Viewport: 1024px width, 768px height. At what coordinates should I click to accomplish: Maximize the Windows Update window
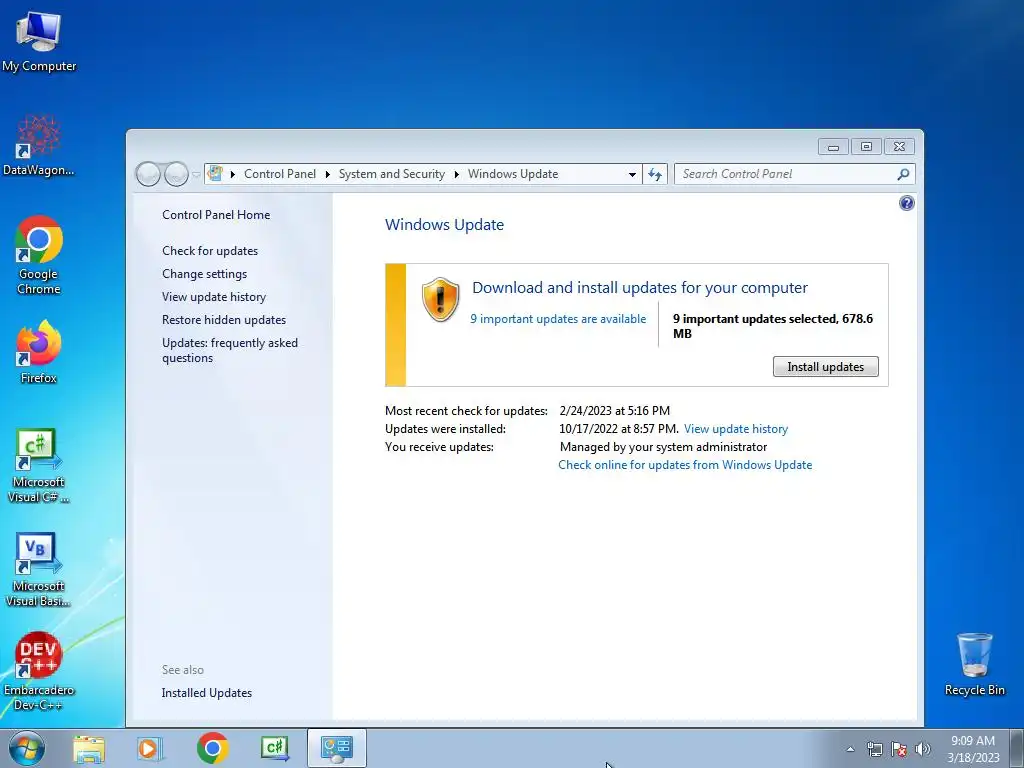point(866,147)
